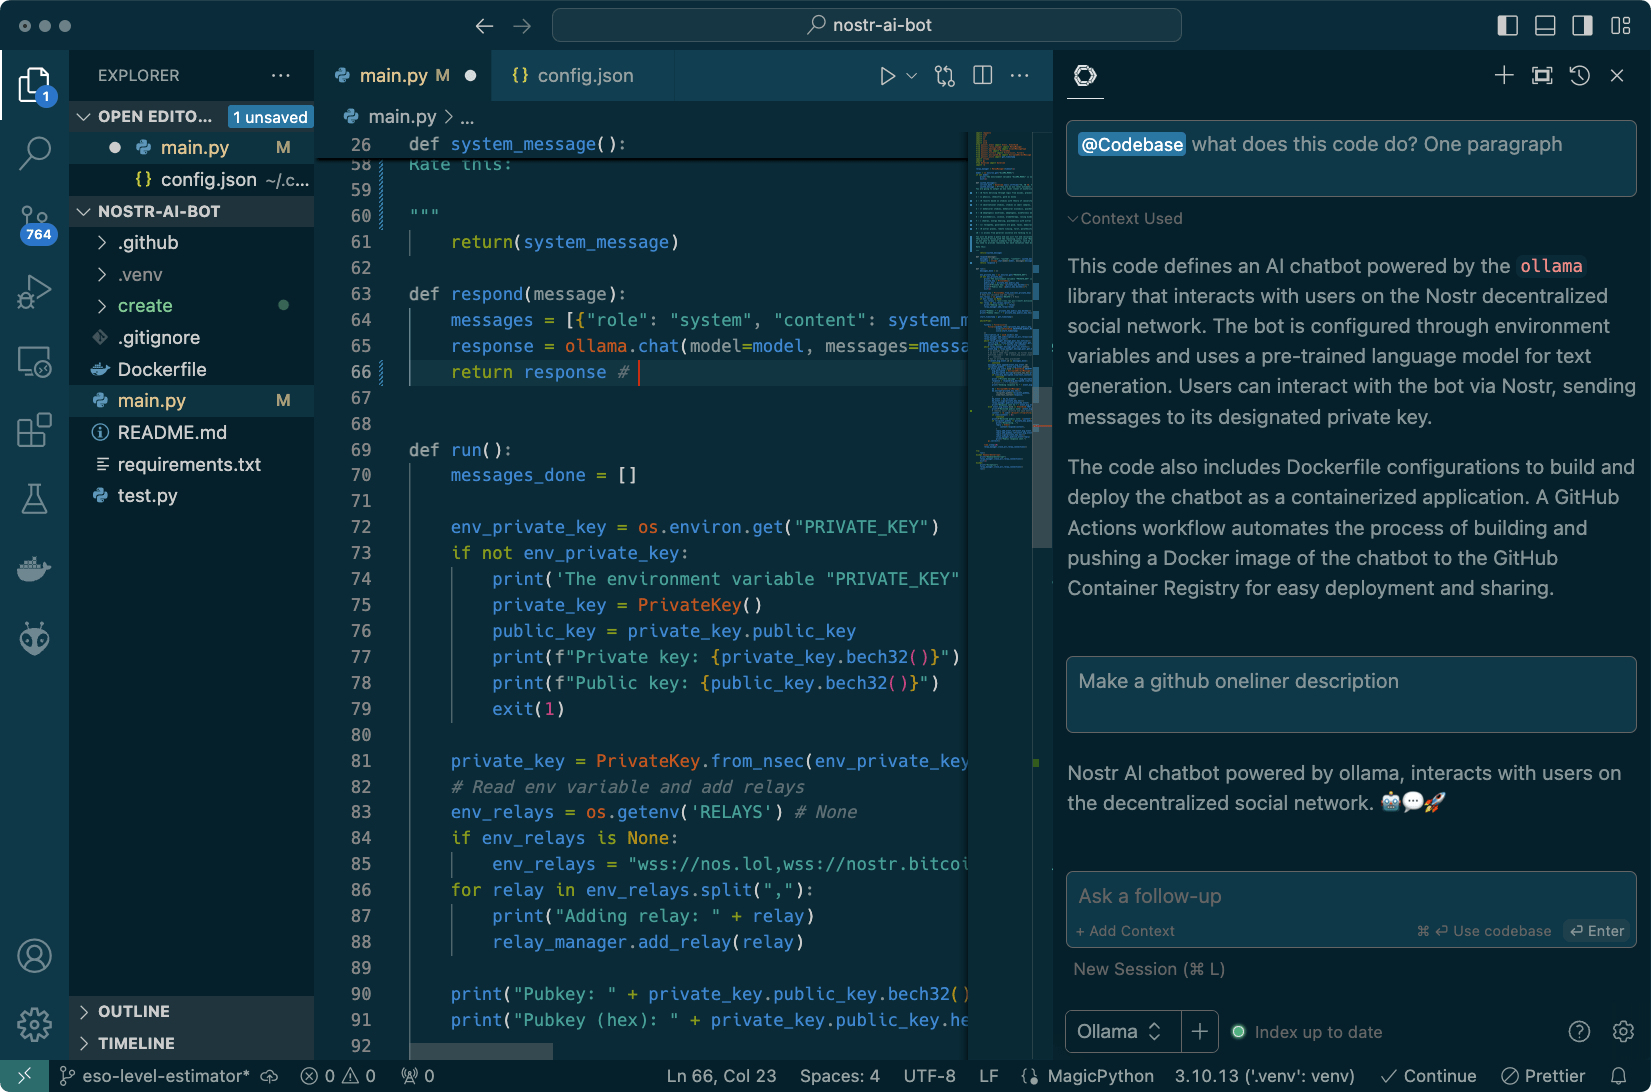The width and height of the screenshot is (1651, 1092).
Task: Add a model with plus button
Action: (x=1200, y=1032)
